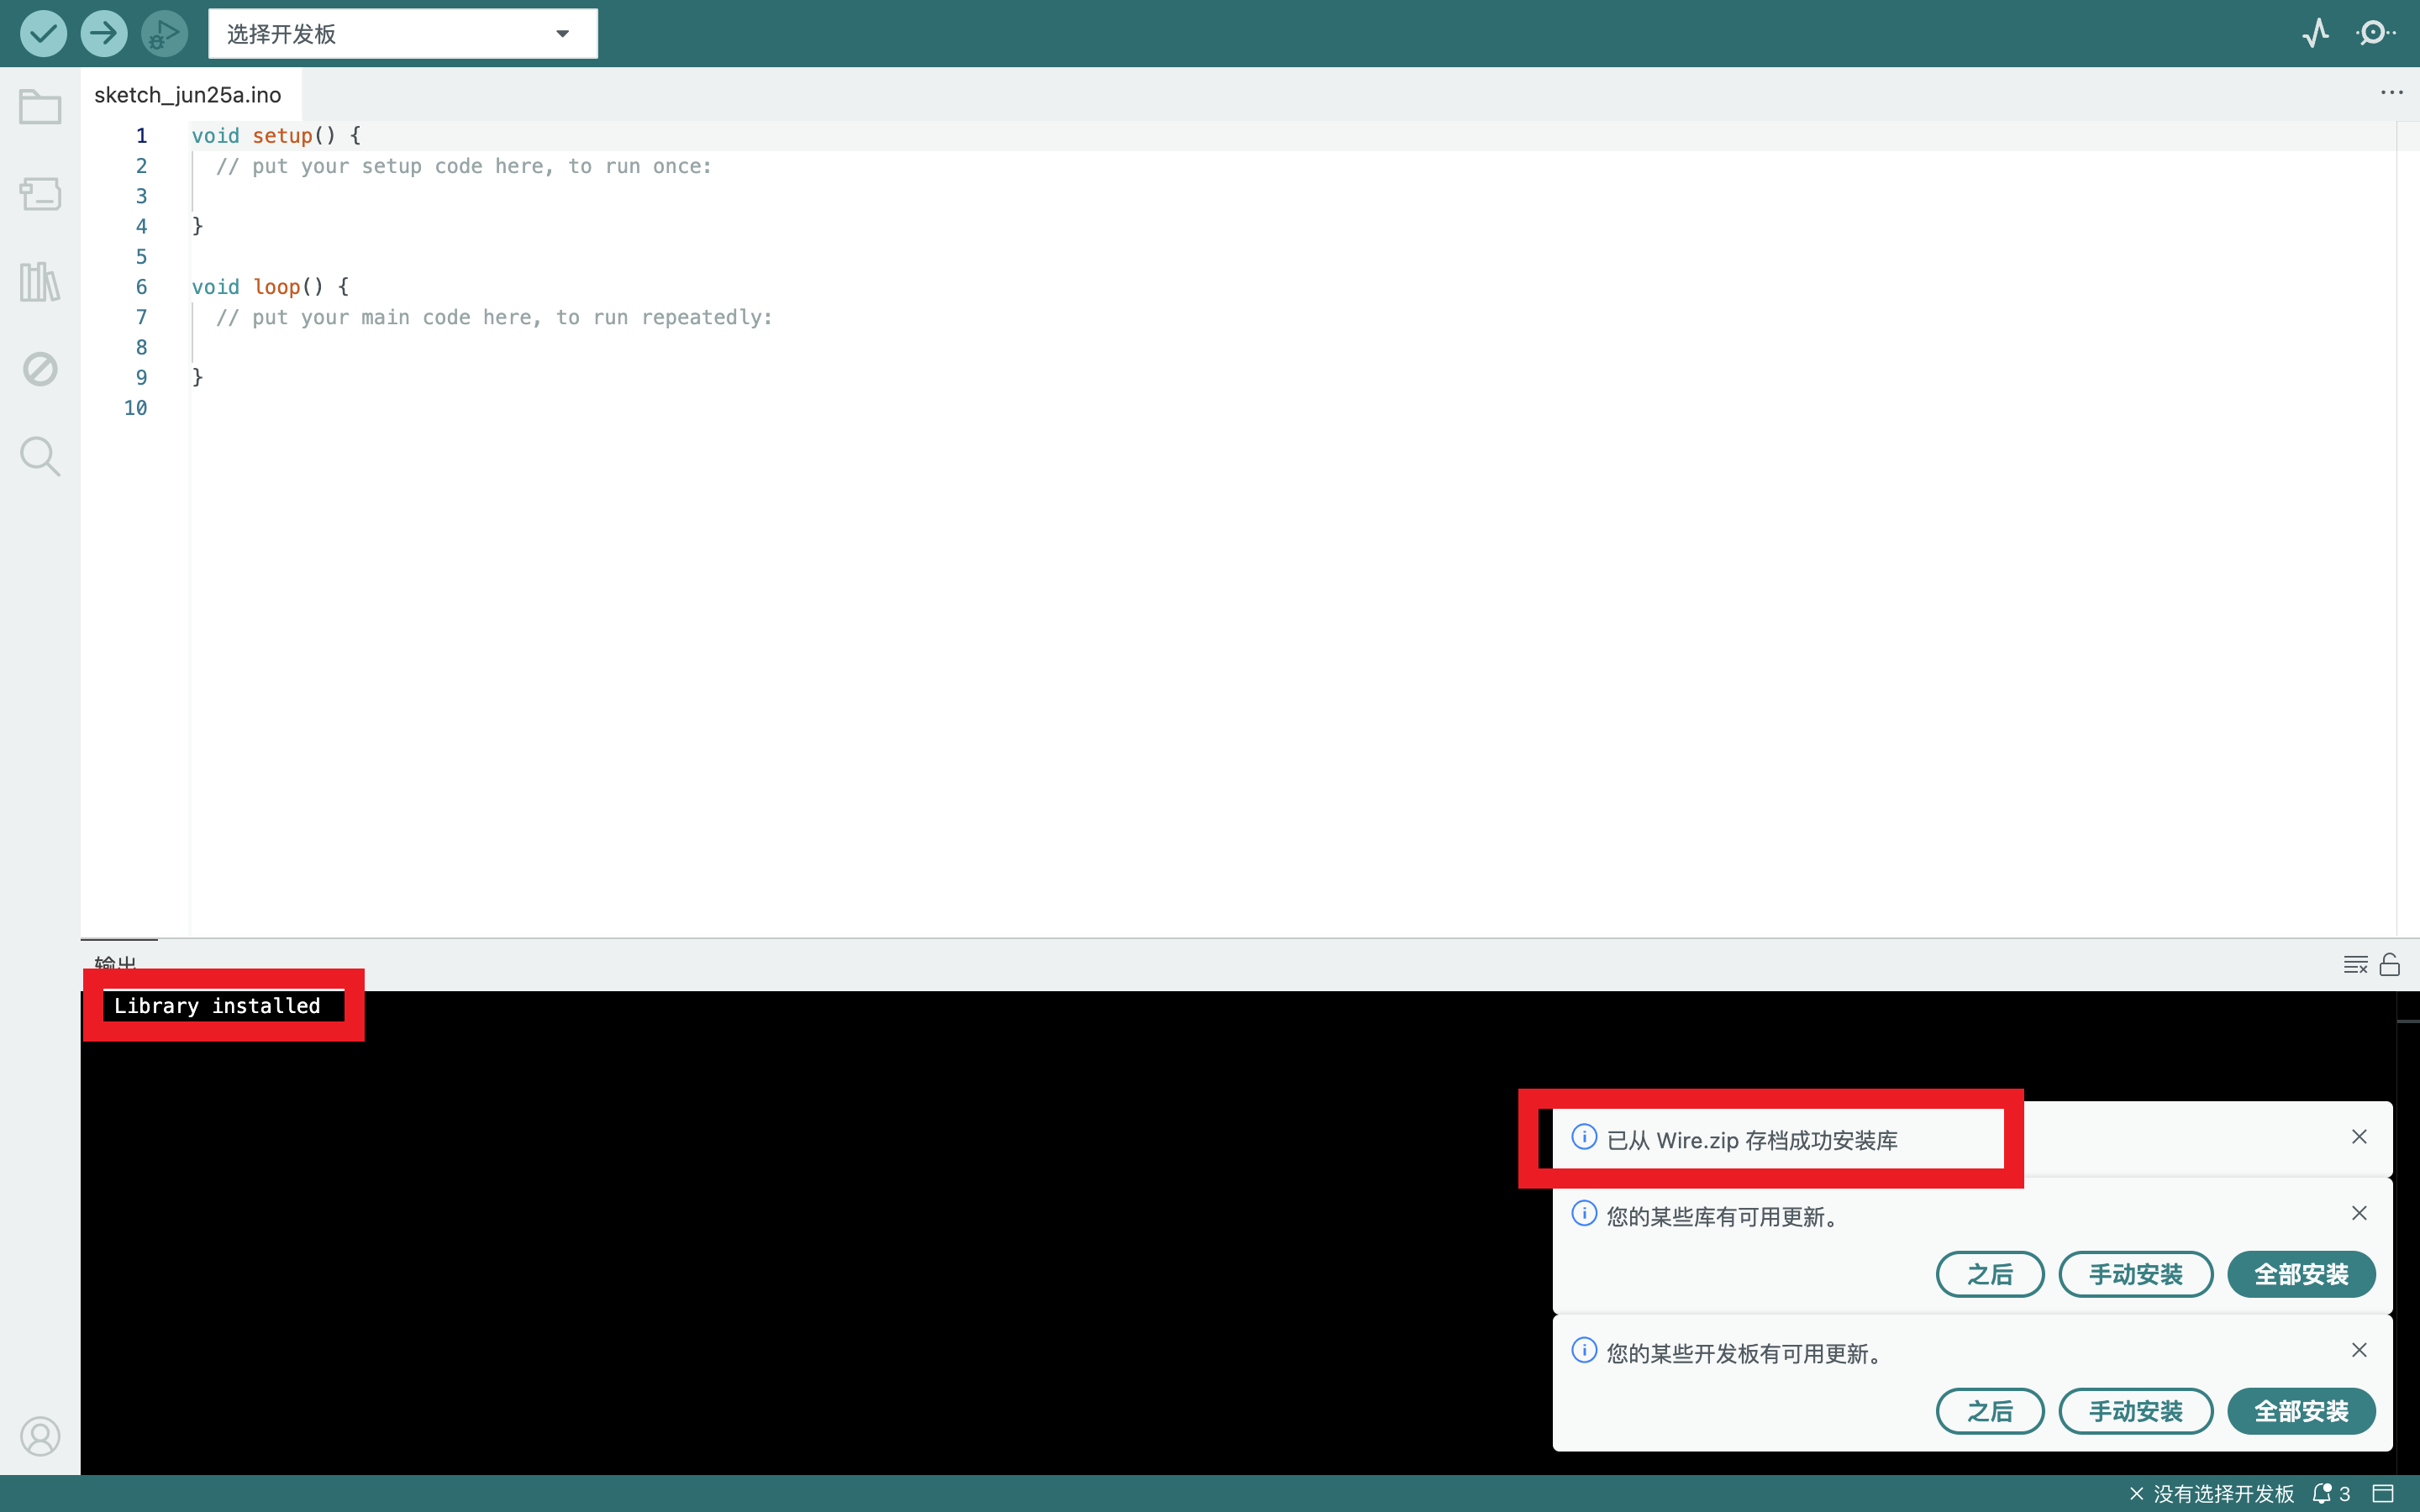Open the Serial Plotter
This screenshot has height=1512, width=2420.
[2315, 33]
